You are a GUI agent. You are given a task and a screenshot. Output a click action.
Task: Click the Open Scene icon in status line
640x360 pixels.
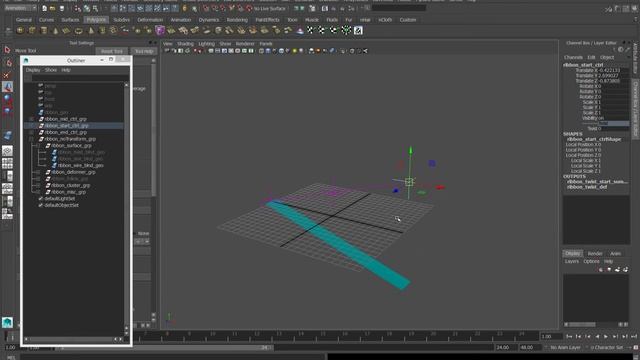pyautogui.click(x=53, y=8)
